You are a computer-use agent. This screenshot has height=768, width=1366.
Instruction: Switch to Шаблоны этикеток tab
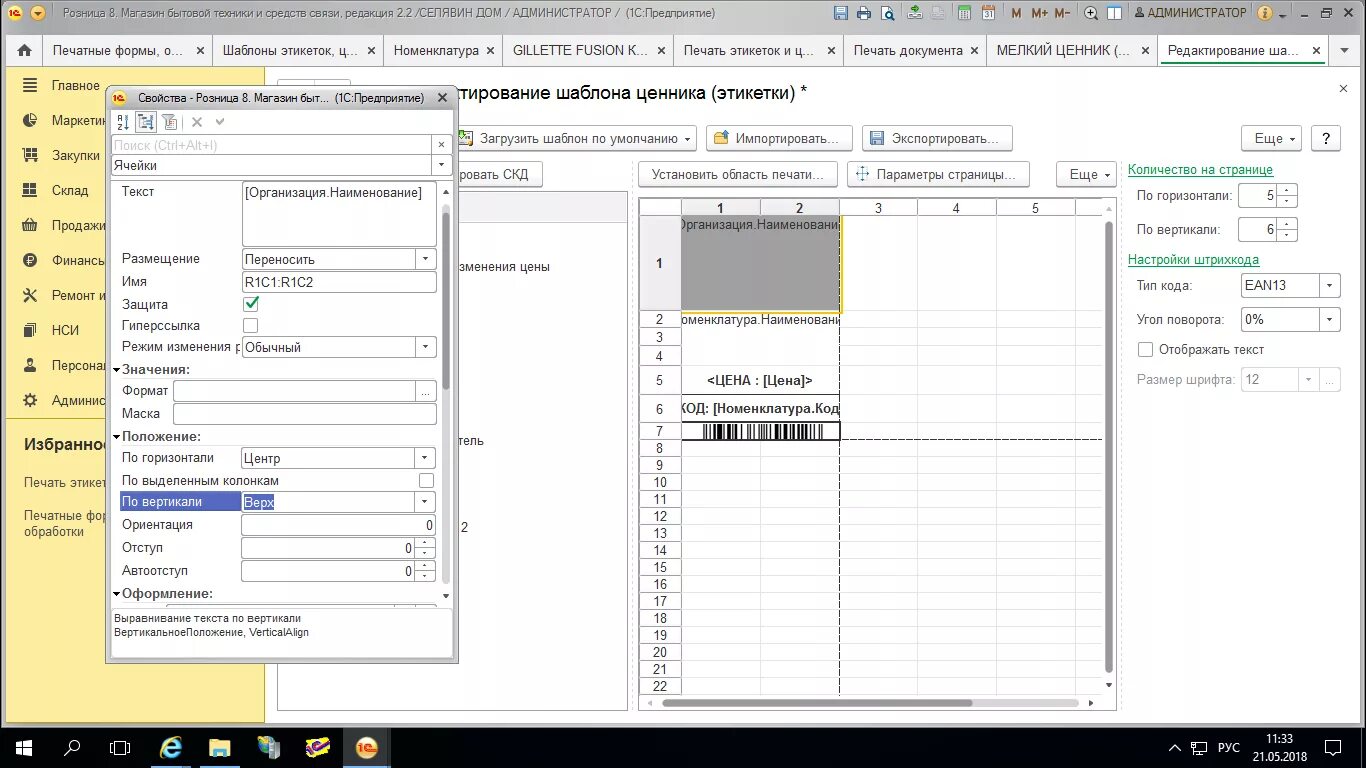[x=290, y=51]
